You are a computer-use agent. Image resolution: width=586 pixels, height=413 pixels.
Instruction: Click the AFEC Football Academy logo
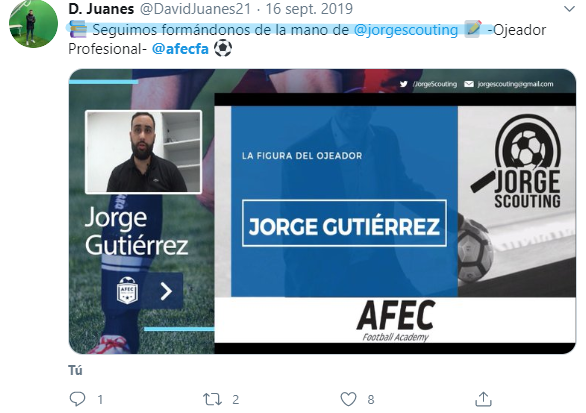(x=396, y=320)
